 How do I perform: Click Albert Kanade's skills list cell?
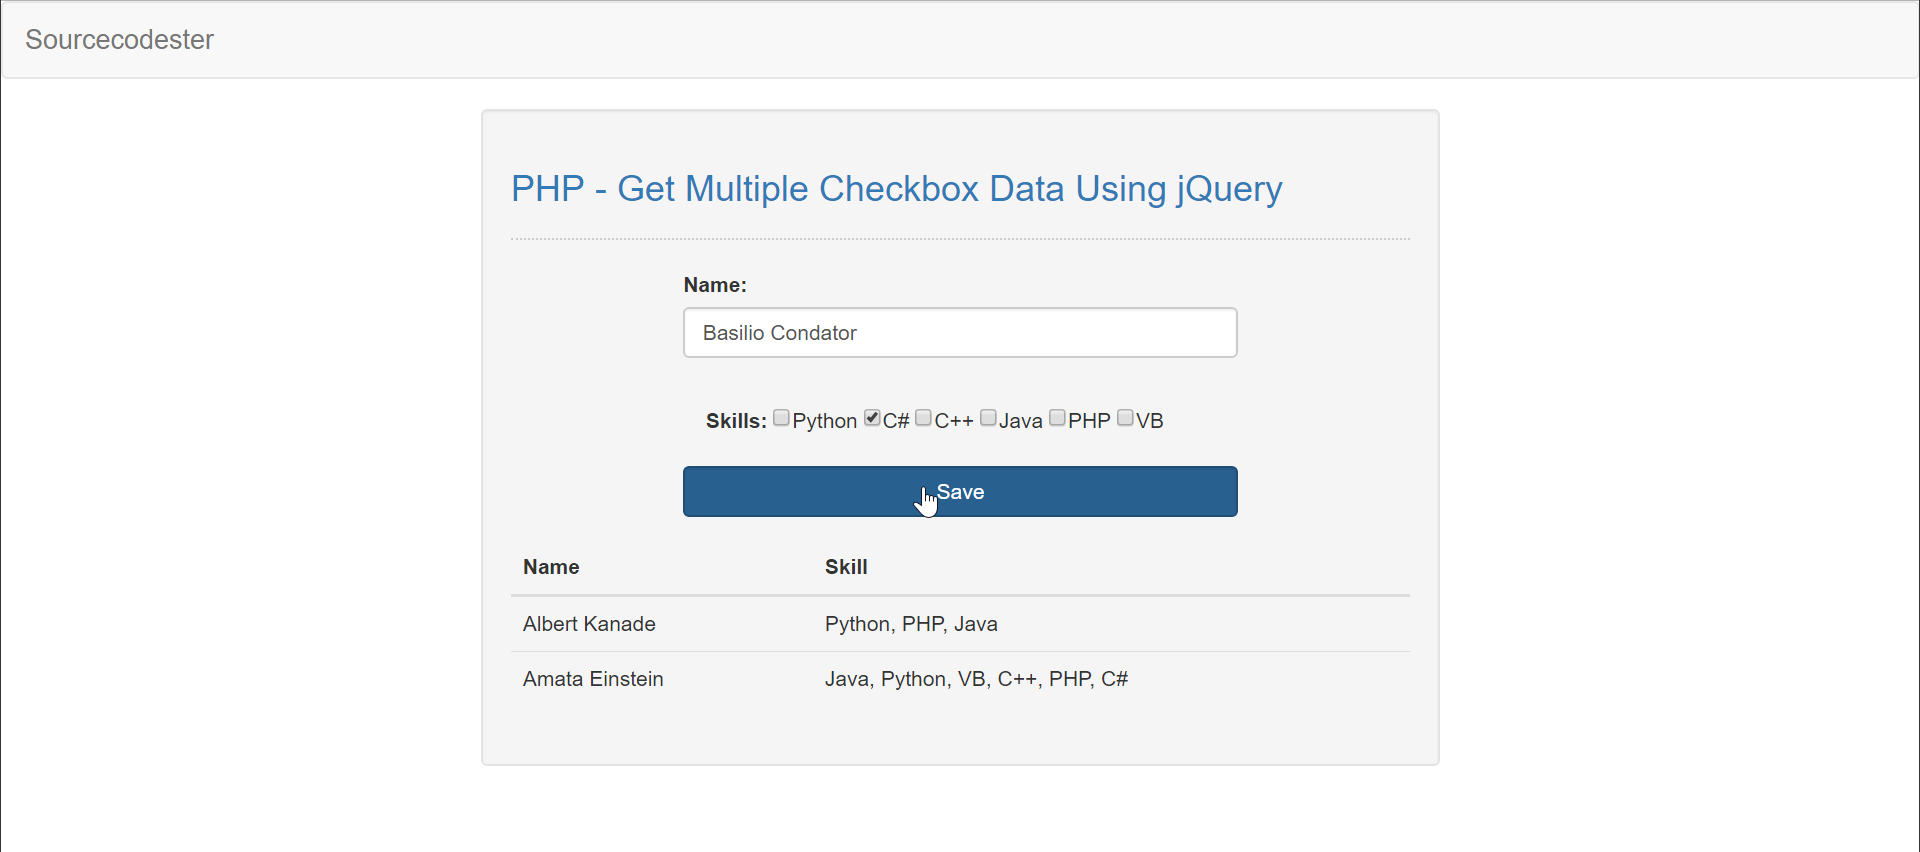[x=911, y=624]
